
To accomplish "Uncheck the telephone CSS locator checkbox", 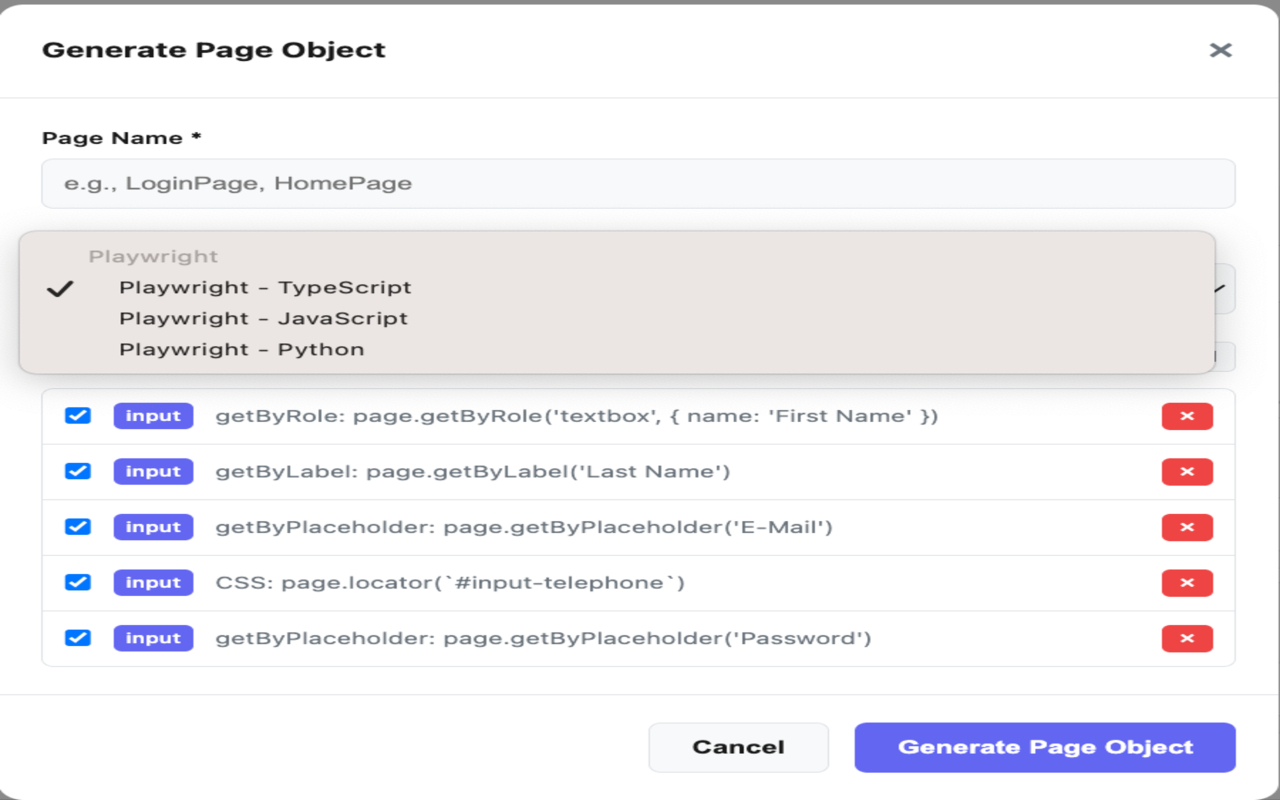I will 77,582.
